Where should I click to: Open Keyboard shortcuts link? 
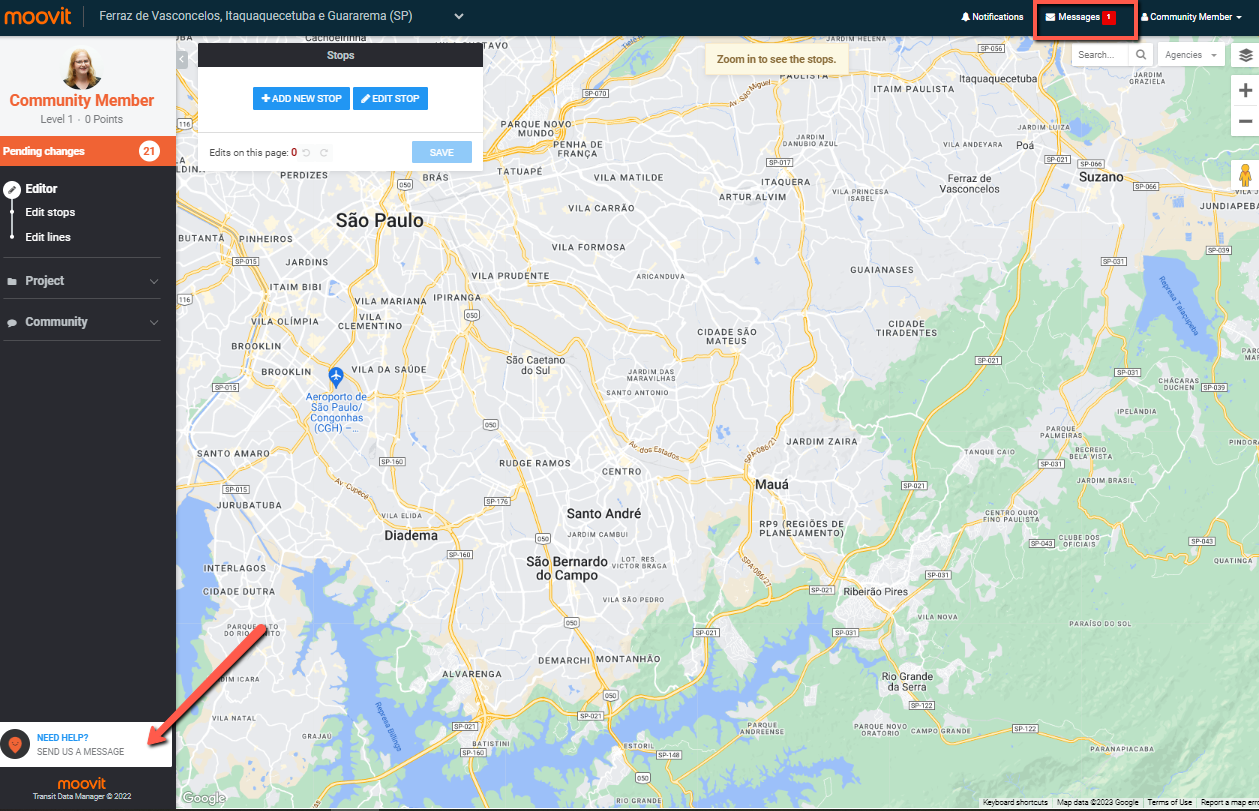point(1015,802)
